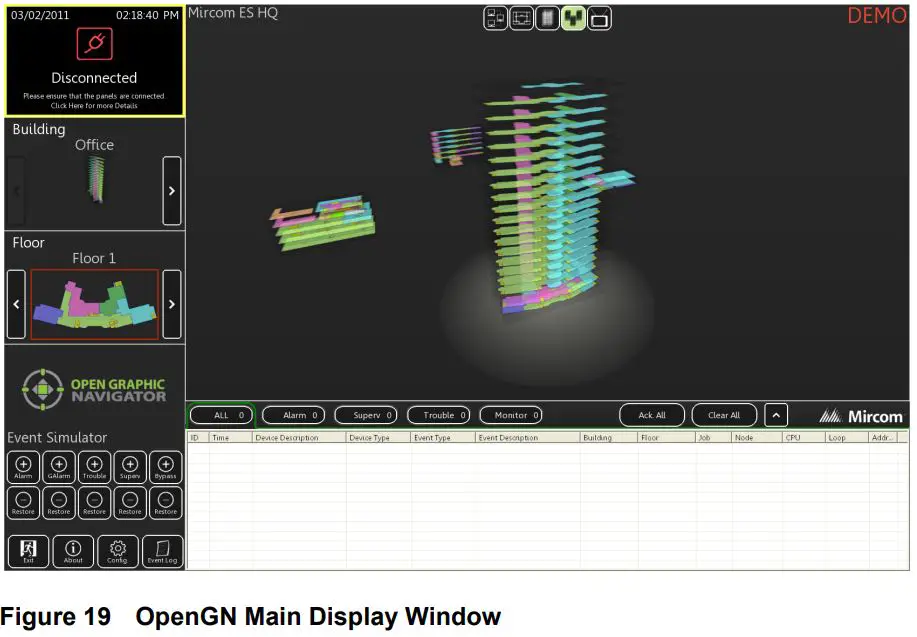Simulate a GAlarm event

[59, 467]
